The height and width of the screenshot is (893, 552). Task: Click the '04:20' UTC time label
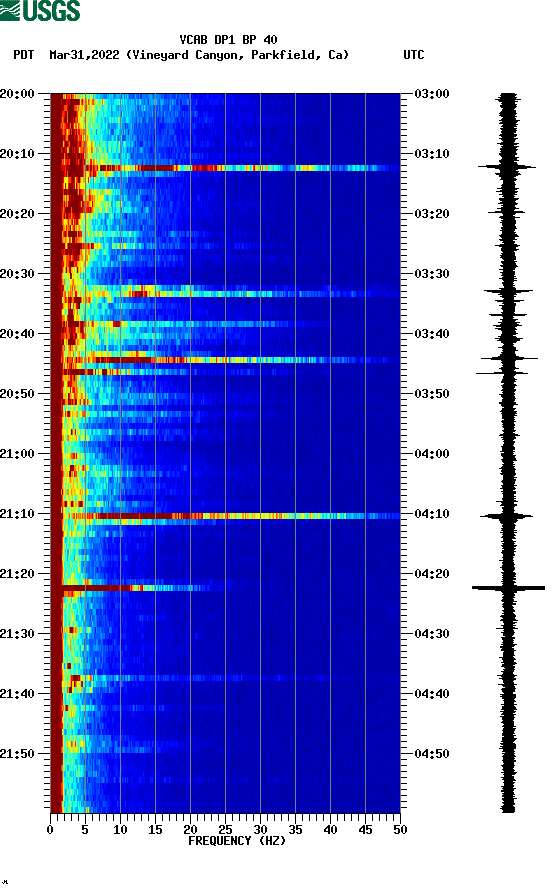[432, 574]
